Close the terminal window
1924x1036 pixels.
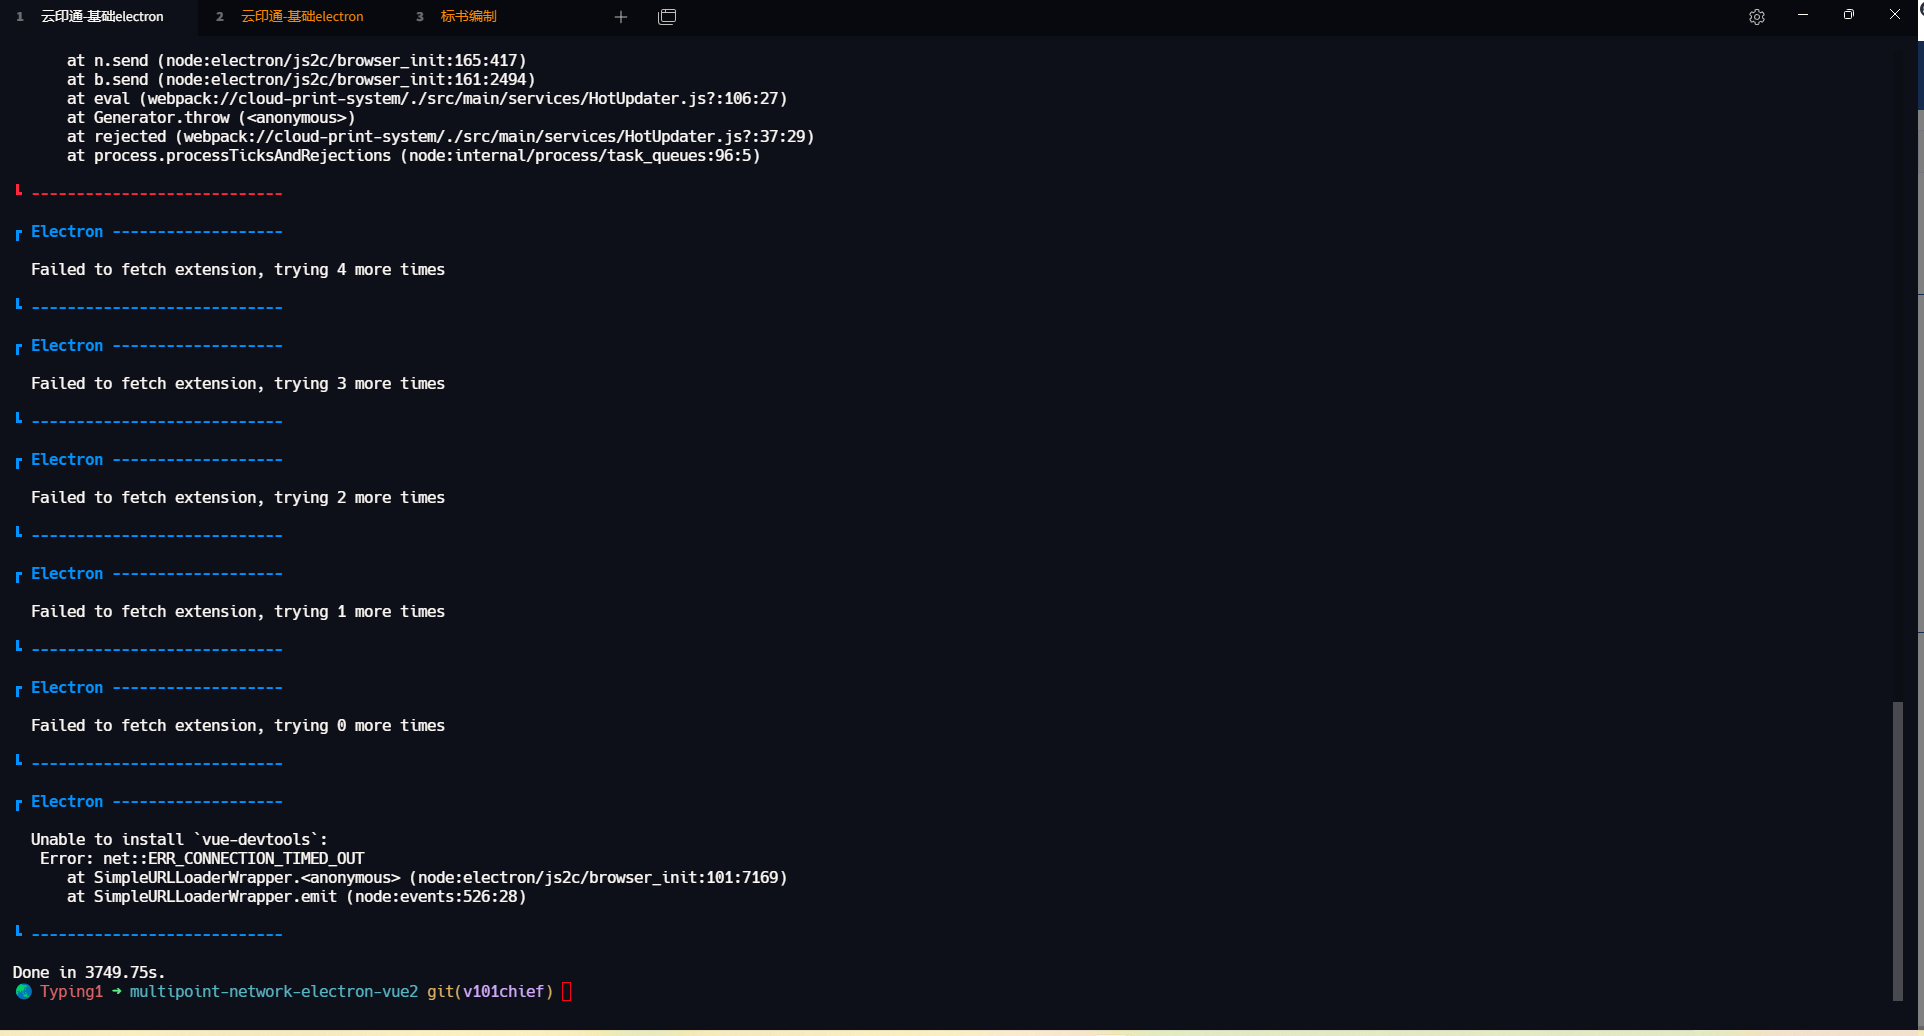(x=1895, y=15)
